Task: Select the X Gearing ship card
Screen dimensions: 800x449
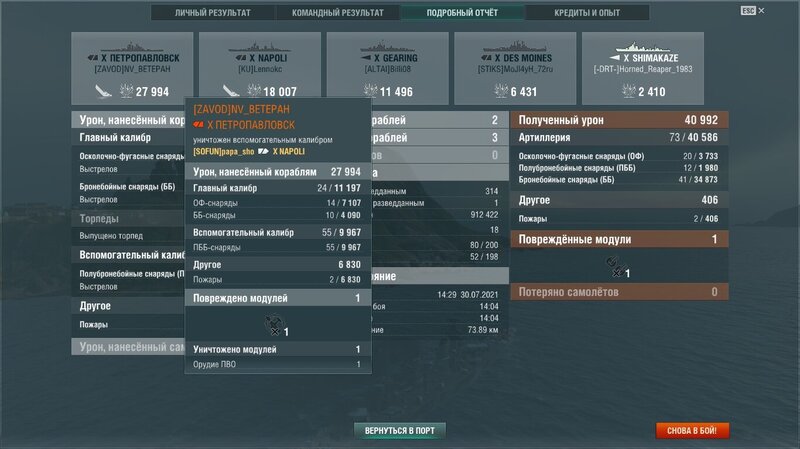Action: (x=388, y=68)
